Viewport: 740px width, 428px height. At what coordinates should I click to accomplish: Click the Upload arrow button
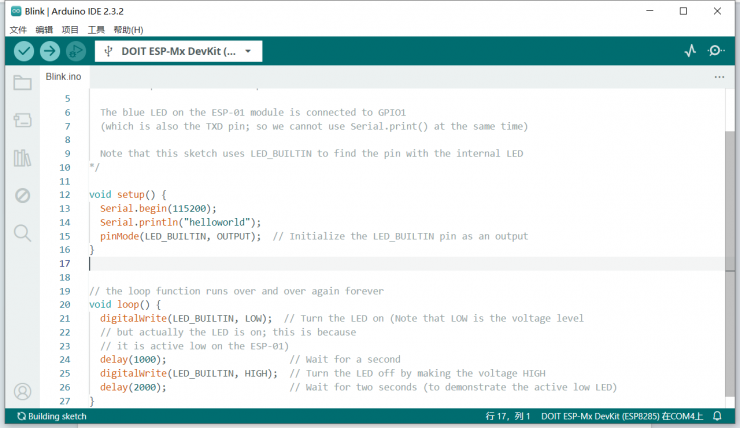tap(50, 51)
